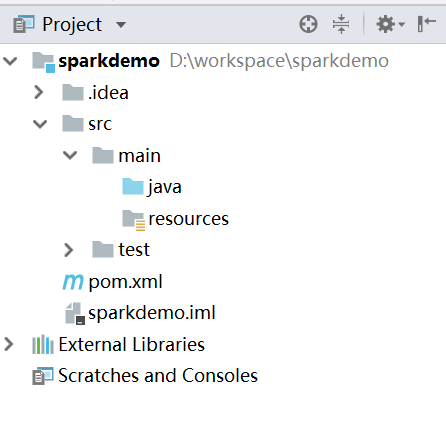Click the Project view title label

pos(72,25)
